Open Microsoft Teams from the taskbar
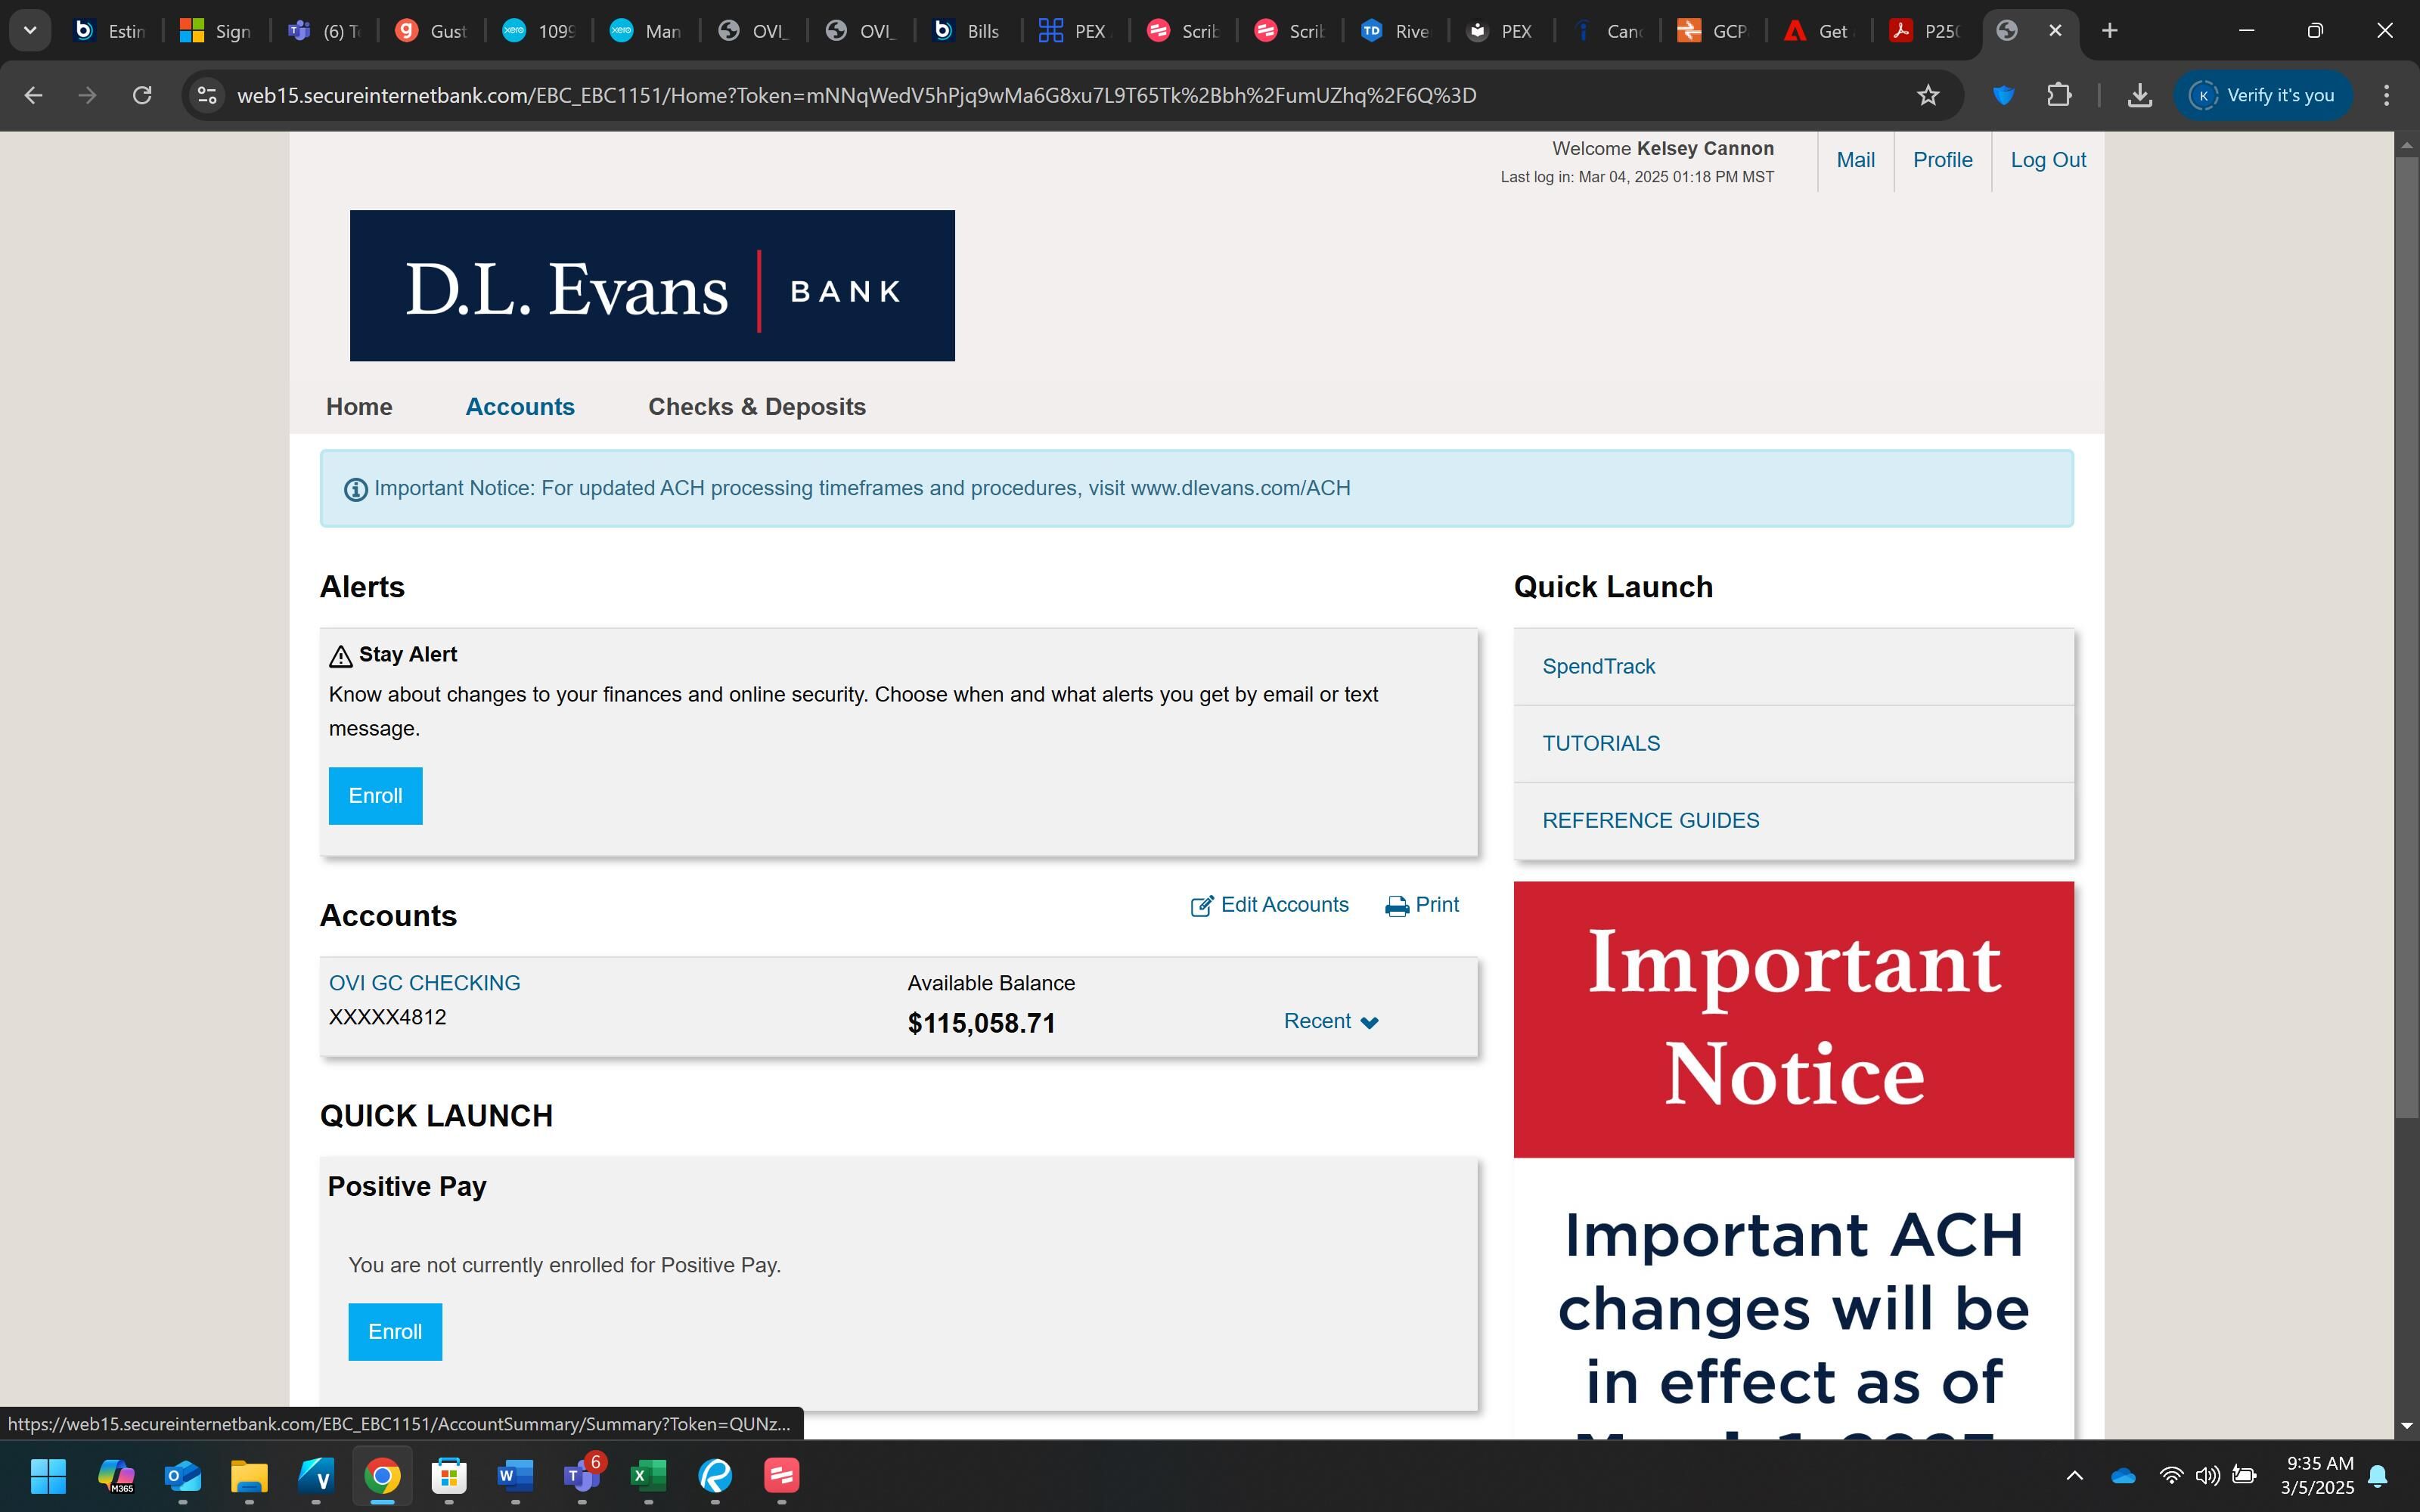 (x=581, y=1475)
